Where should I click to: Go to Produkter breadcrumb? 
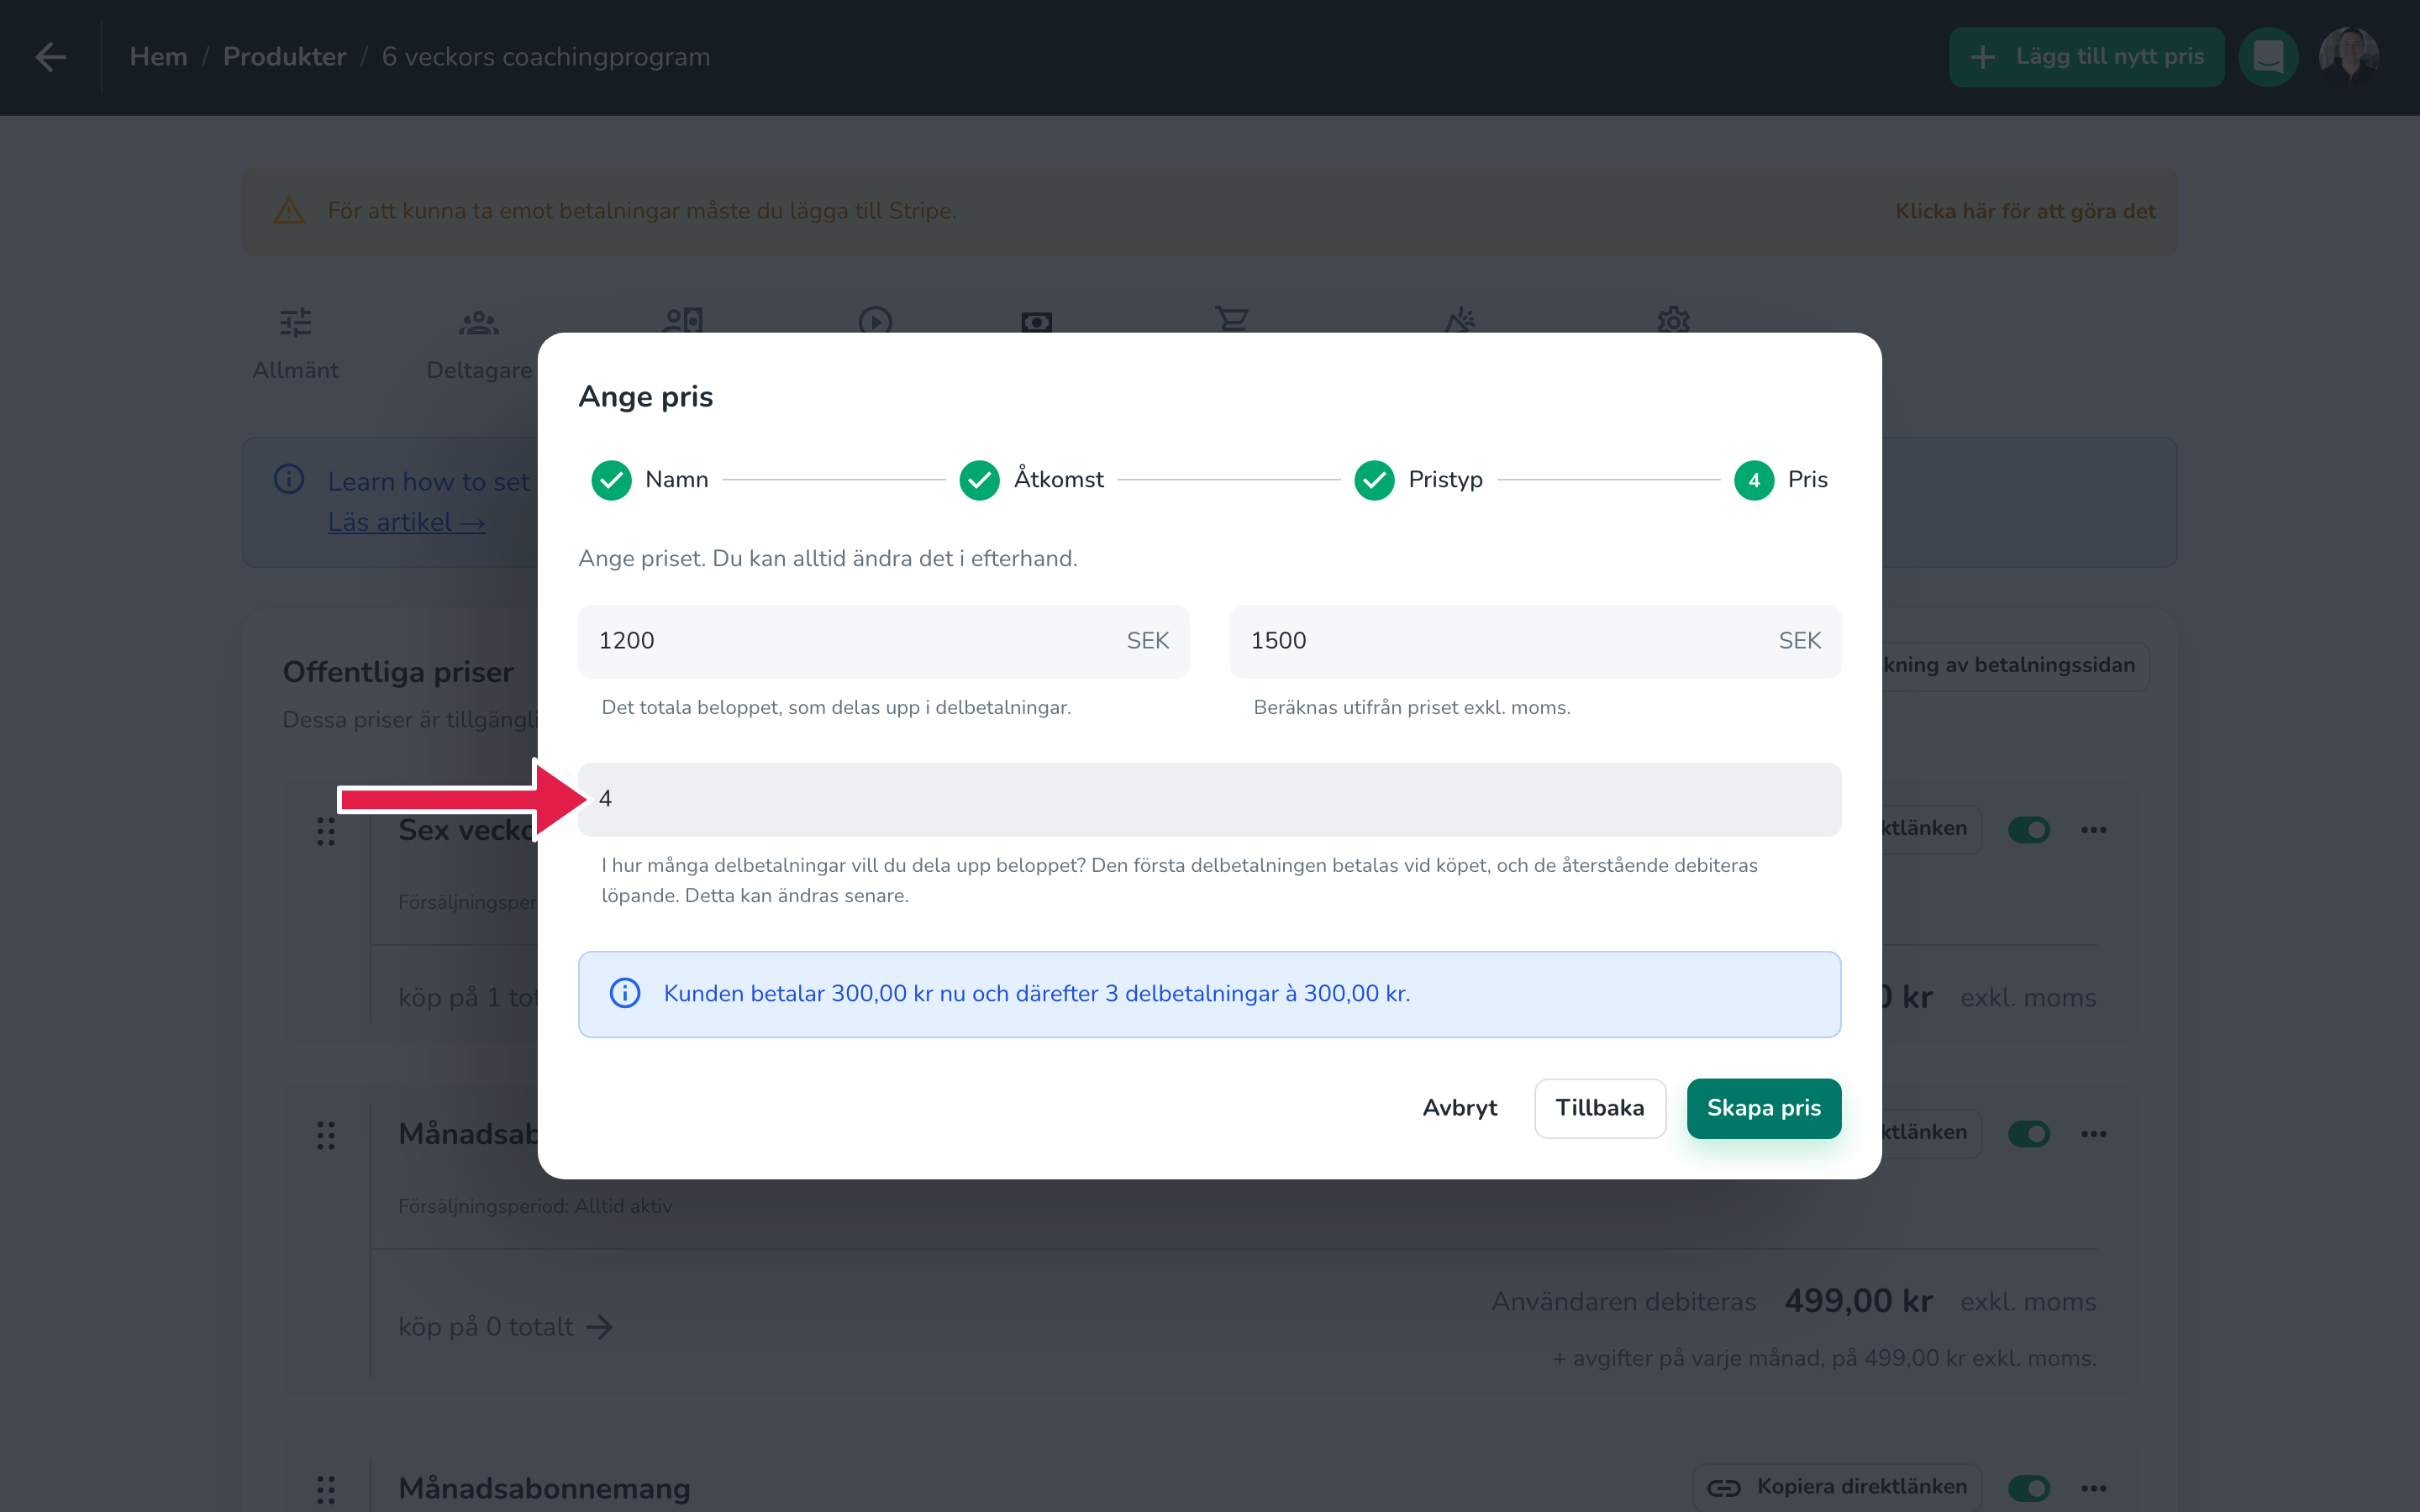click(284, 57)
